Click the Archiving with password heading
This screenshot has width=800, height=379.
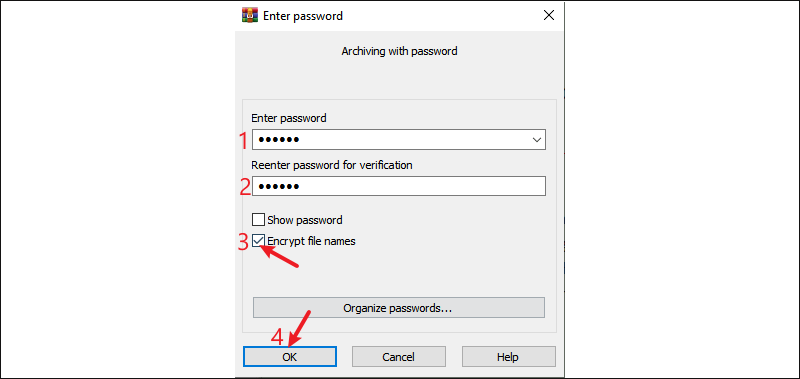(x=399, y=51)
